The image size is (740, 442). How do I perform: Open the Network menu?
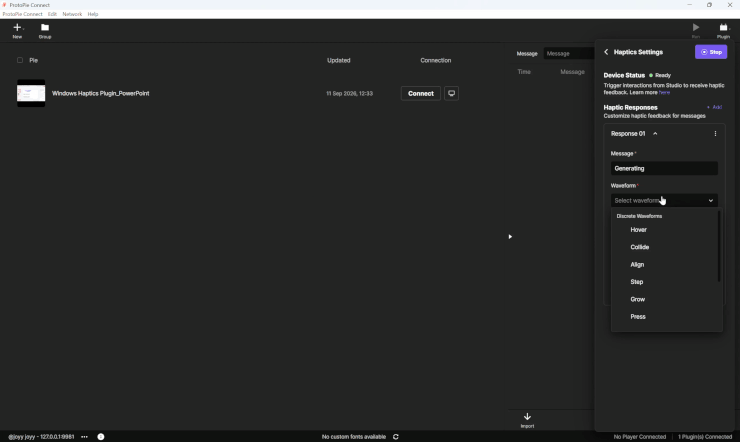(72, 14)
